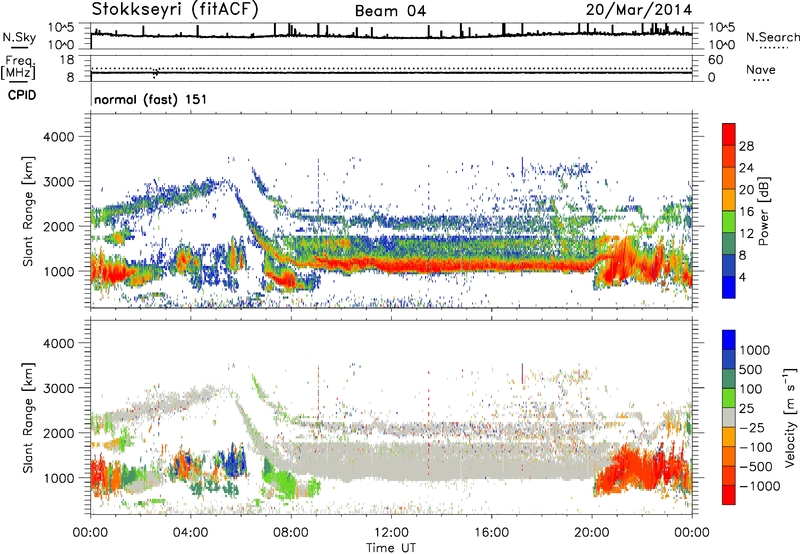800x554 pixels.
Task: Click the '18' frequency axis tick
Action: (x=67, y=60)
